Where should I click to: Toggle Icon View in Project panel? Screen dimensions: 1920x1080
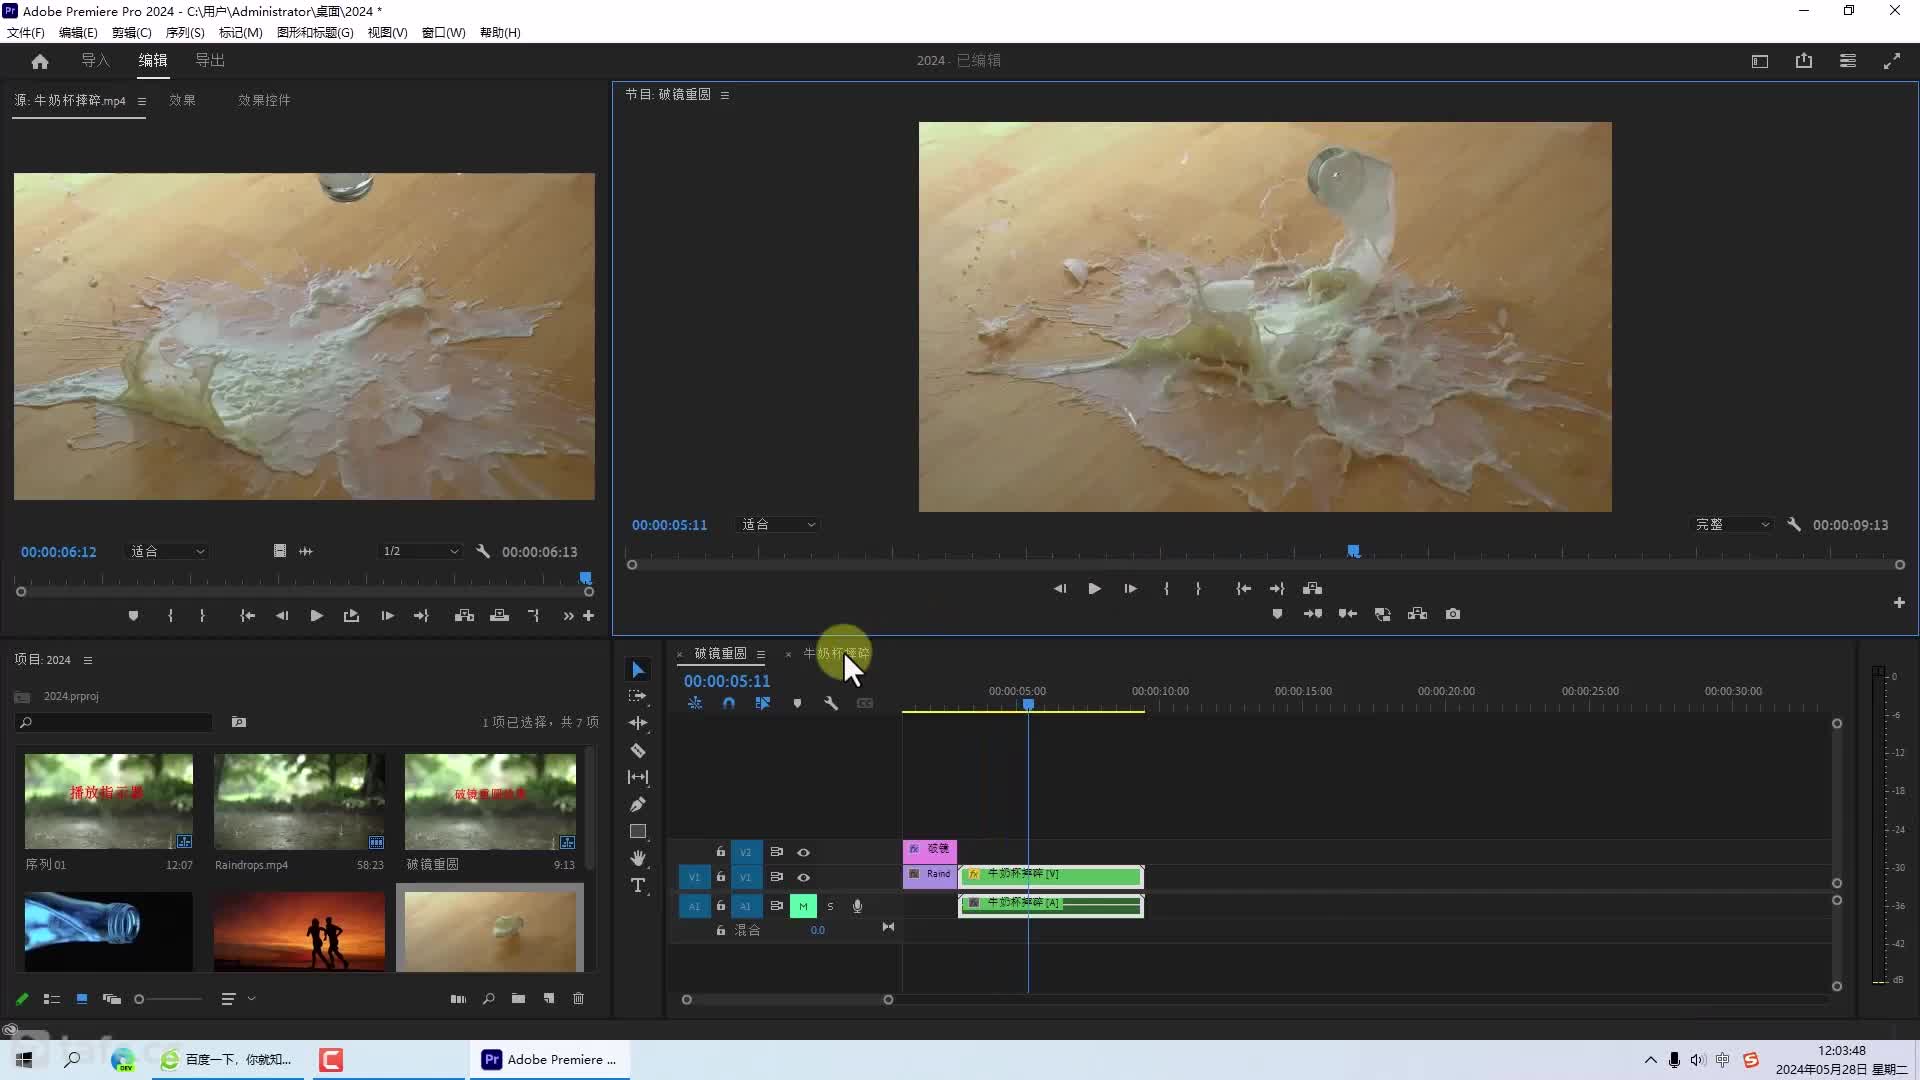click(x=82, y=999)
